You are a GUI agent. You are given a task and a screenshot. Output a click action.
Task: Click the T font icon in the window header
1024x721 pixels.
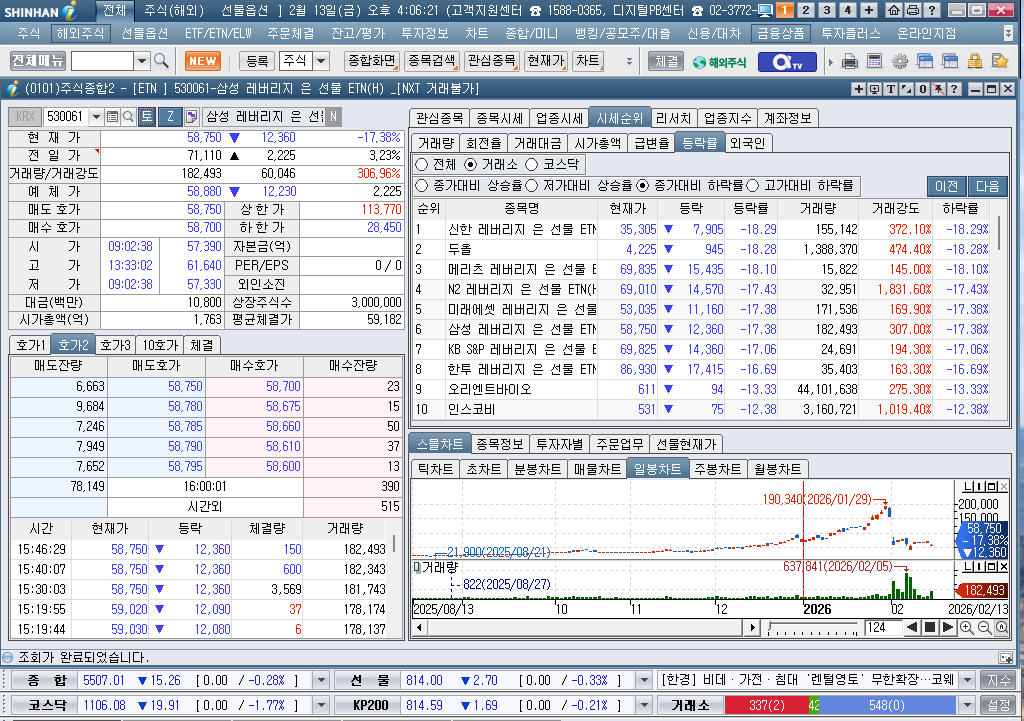(891, 89)
